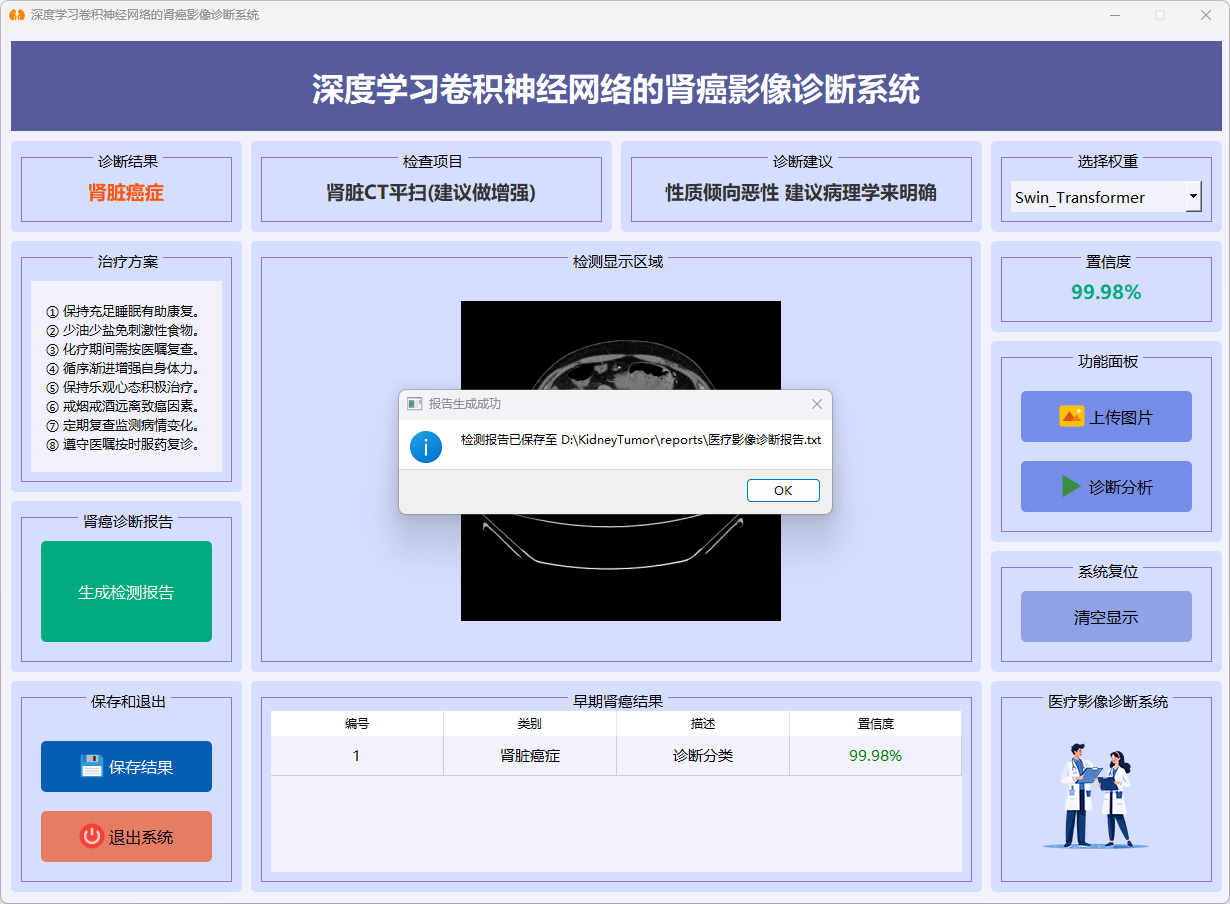Viewport: 1230px width, 904px height.
Task: Open the Swin_Transformer weight dropdown arrow
Action: pyautogui.click(x=1193, y=197)
